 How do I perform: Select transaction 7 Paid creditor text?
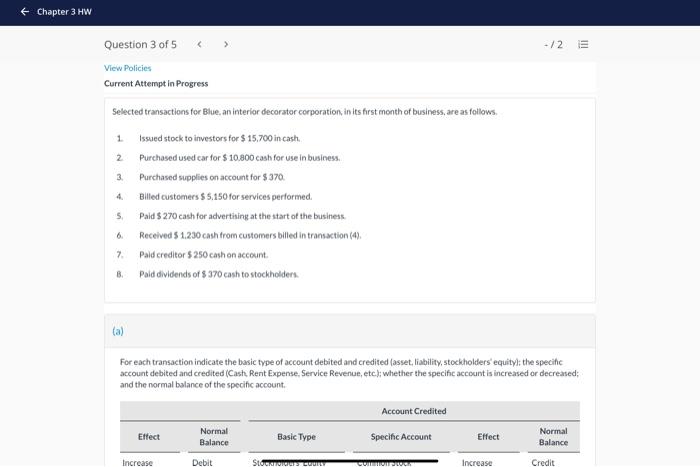click(204, 254)
